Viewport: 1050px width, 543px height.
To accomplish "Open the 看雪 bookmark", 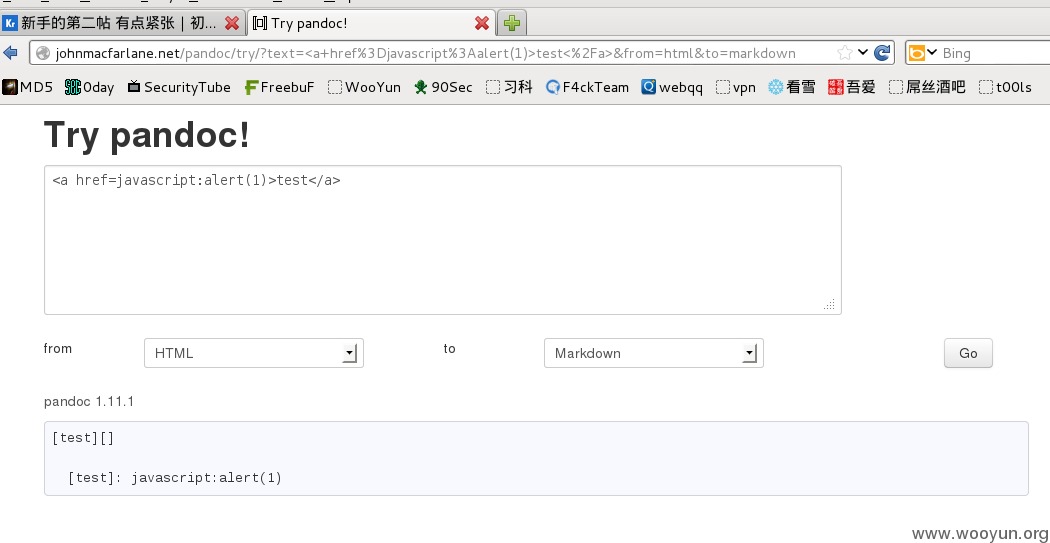I will [792, 87].
